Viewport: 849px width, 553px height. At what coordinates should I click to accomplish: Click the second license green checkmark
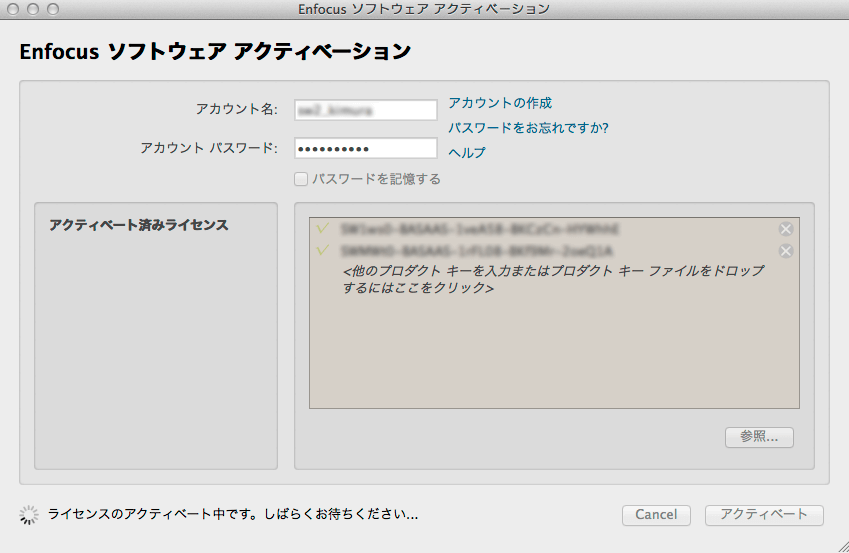[x=323, y=250]
